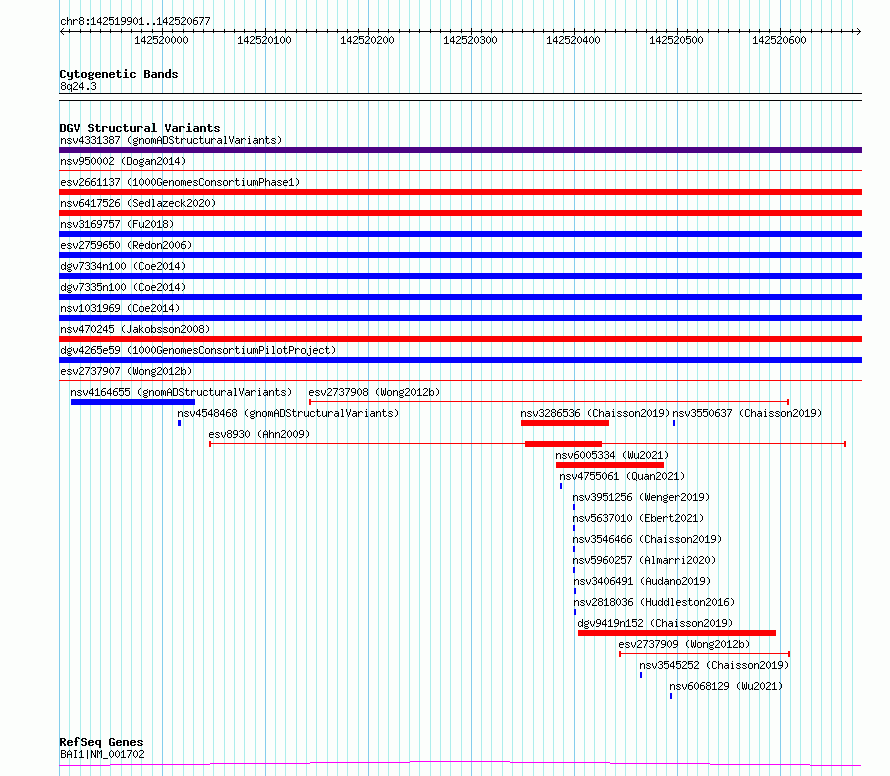Screen dimensions: 890x776
Task: Click nsv5960257 (Almarri2020) label
Action: tap(644, 560)
